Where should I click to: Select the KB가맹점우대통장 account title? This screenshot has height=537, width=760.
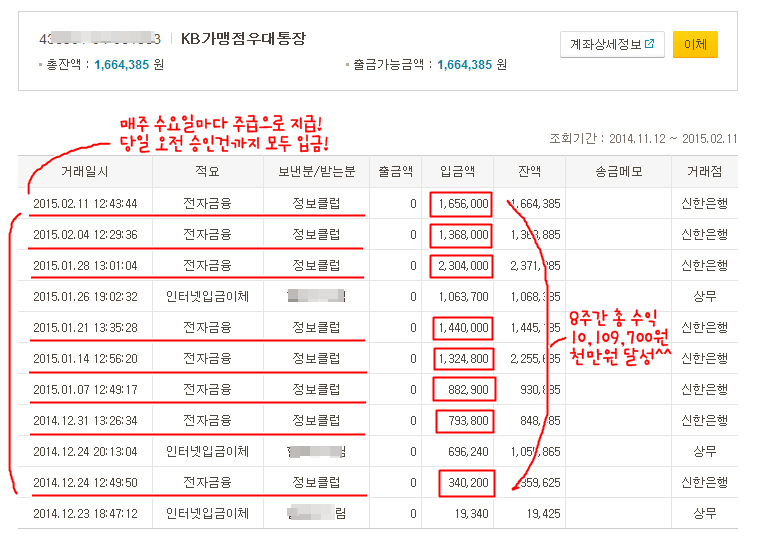(x=243, y=39)
